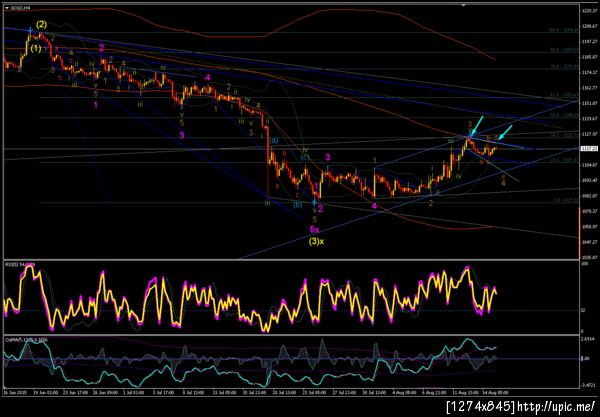
Task: Click the OsMA scale value -3.4721
Action: [x=588, y=386]
